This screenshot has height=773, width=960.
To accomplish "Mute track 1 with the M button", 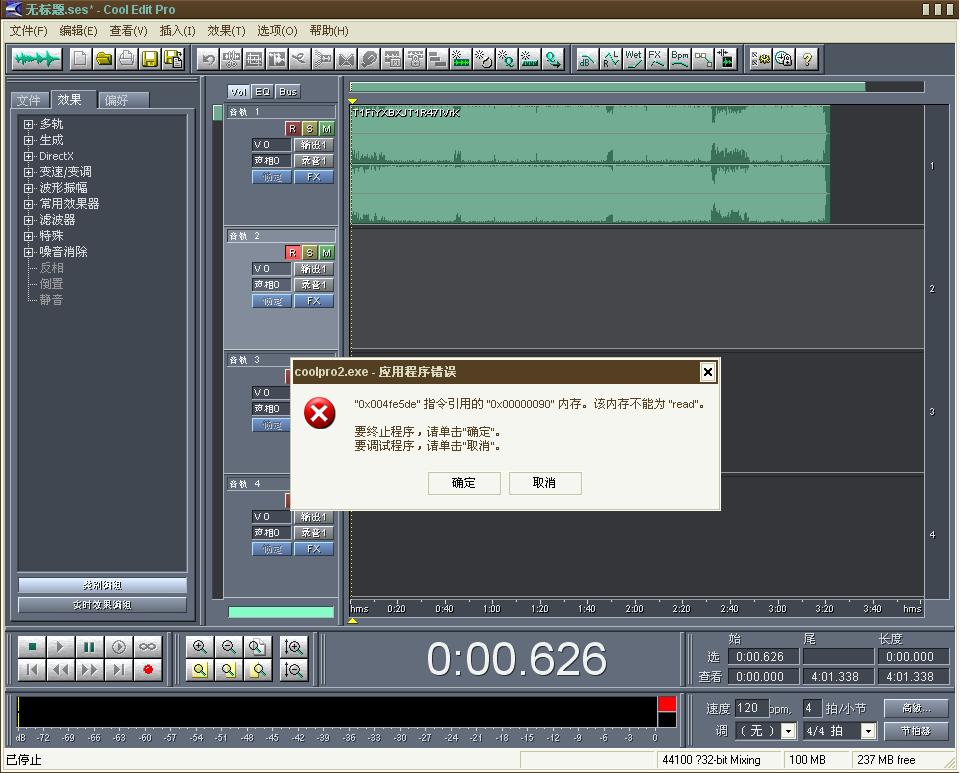I will pos(326,129).
